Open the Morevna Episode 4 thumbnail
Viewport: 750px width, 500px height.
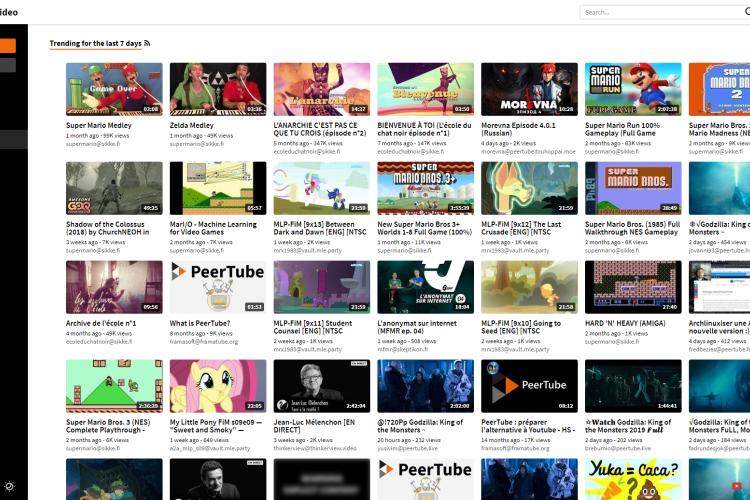[x=529, y=89]
